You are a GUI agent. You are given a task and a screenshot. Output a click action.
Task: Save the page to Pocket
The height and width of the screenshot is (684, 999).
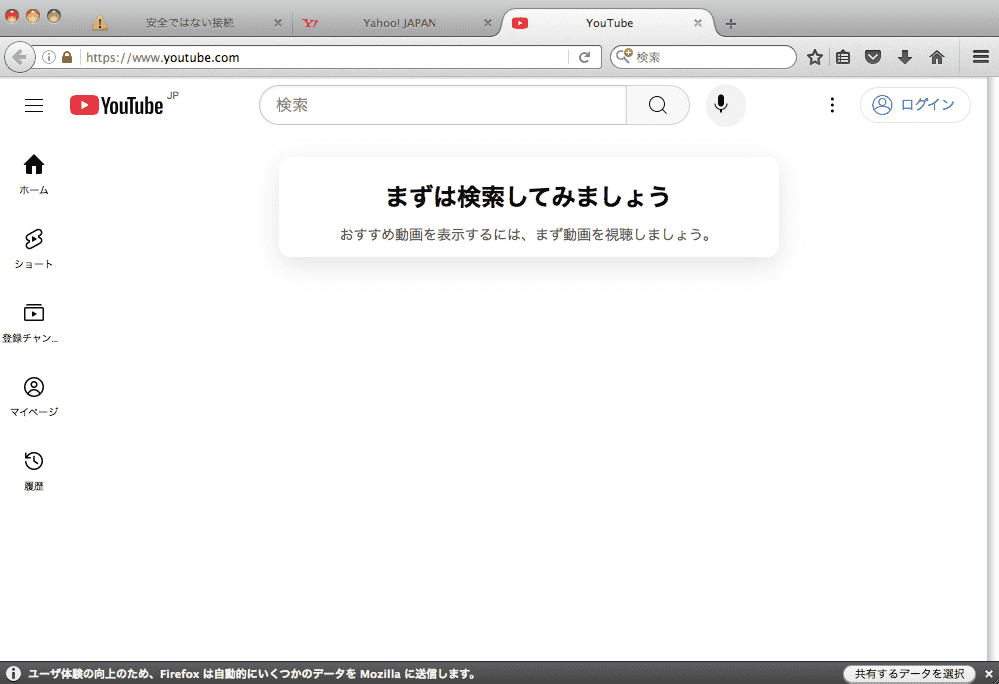coord(873,57)
